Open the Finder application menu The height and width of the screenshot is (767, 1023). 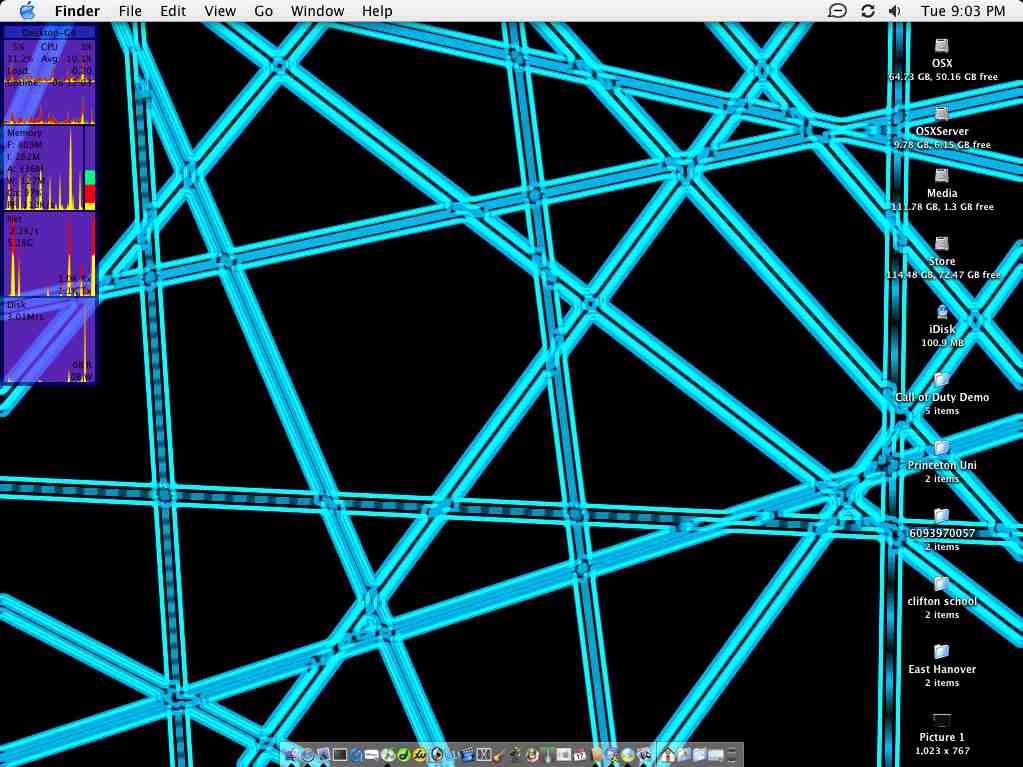pos(77,11)
